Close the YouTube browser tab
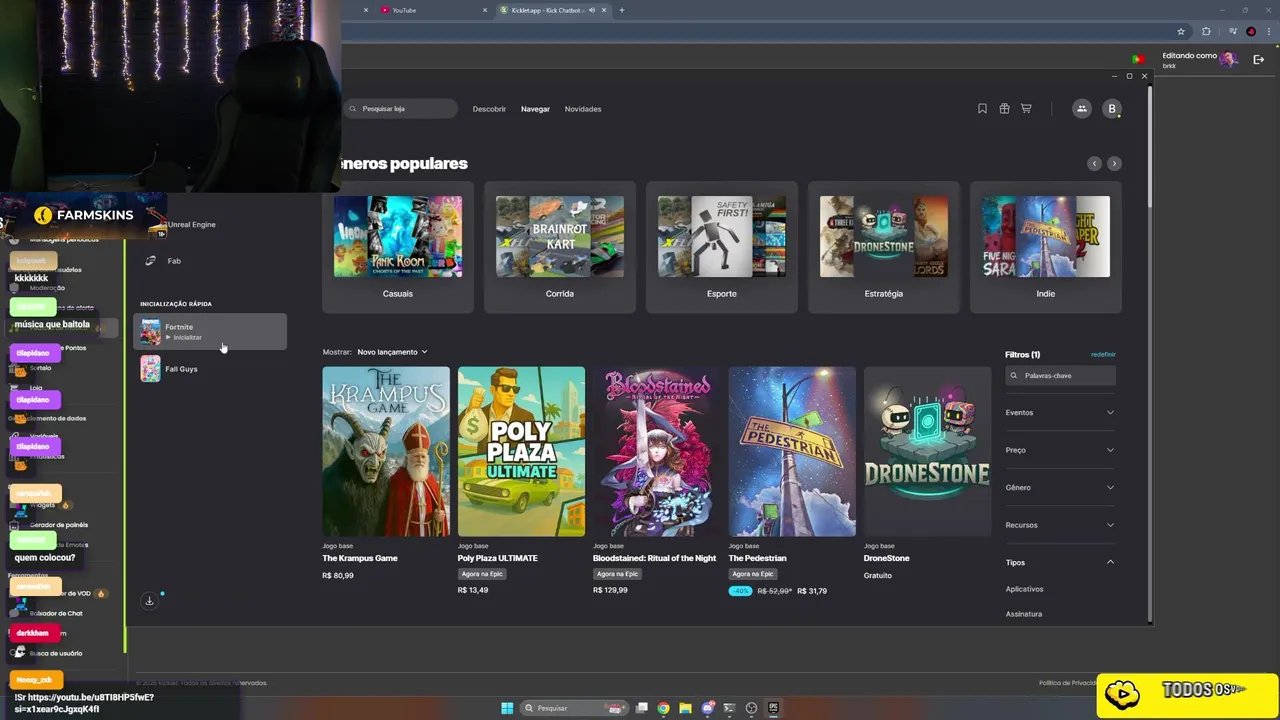 tap(486, 10)
